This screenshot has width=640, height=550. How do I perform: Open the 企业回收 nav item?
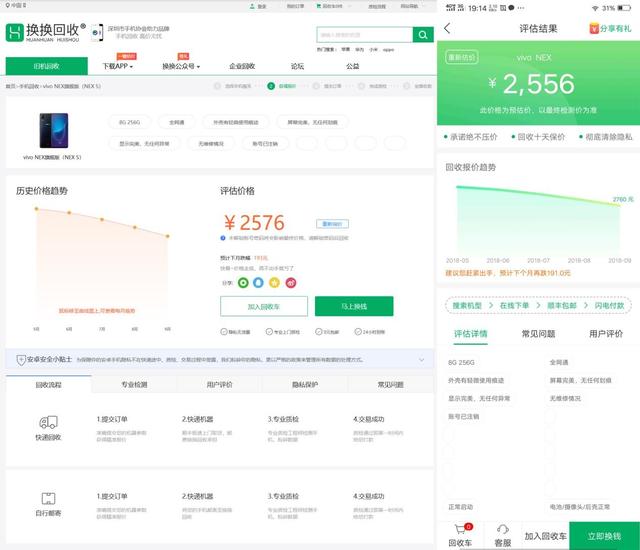pos(242,66)
